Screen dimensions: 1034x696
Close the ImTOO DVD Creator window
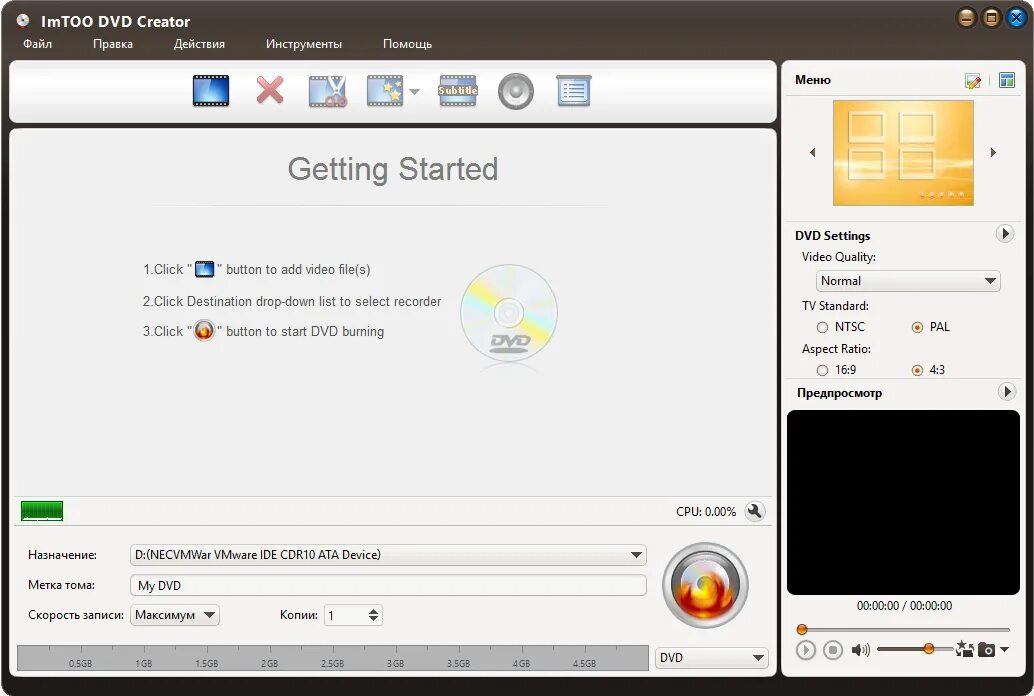pyautogui.click(x=1016, y=18)
